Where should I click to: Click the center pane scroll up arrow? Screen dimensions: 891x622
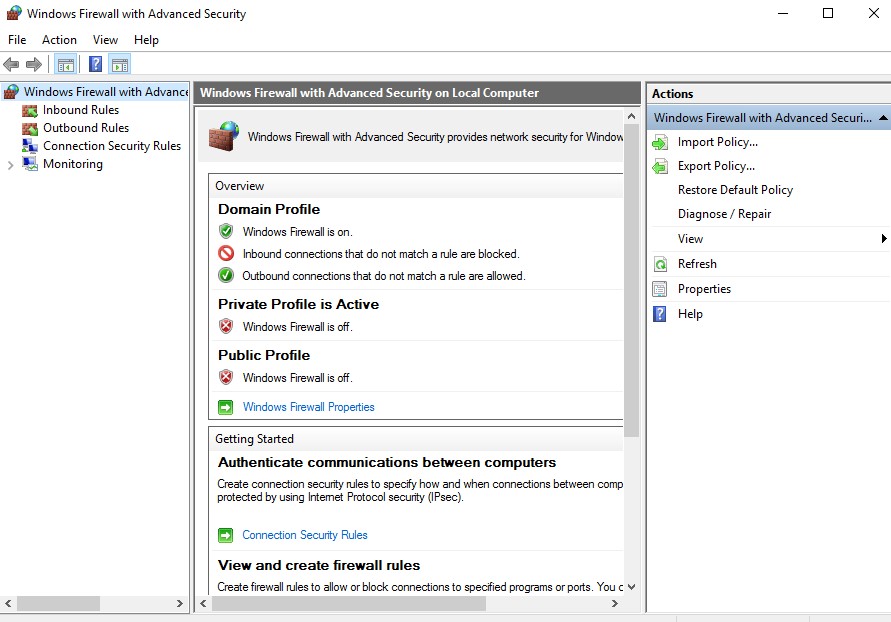[631, 116]
